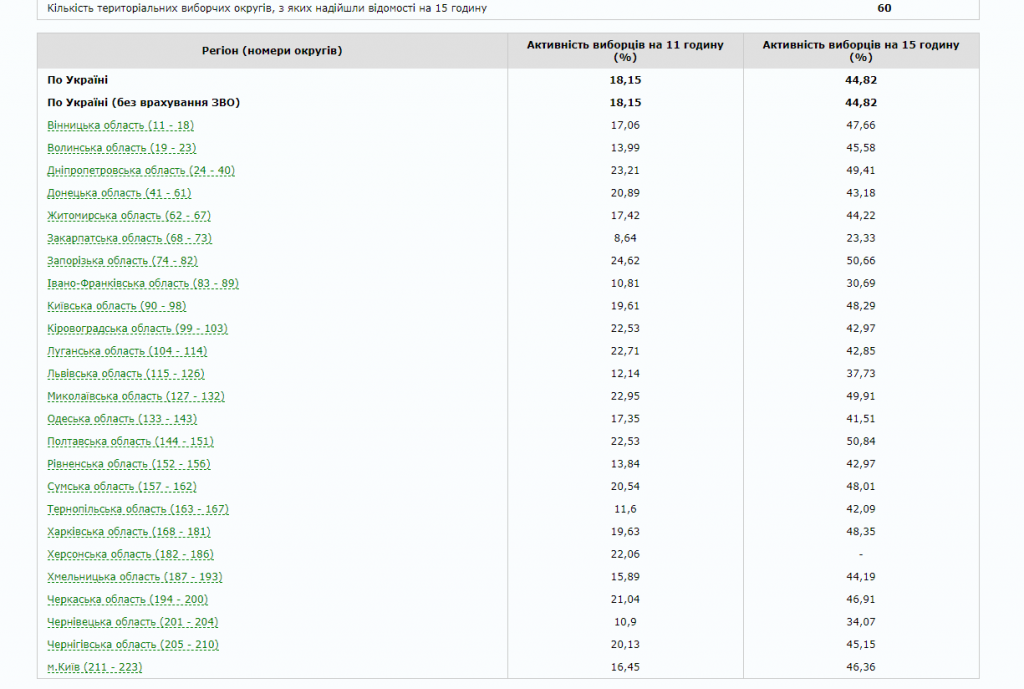
Task: Click the Регіон (номери округів) column header
Action: tap(272, 51)
